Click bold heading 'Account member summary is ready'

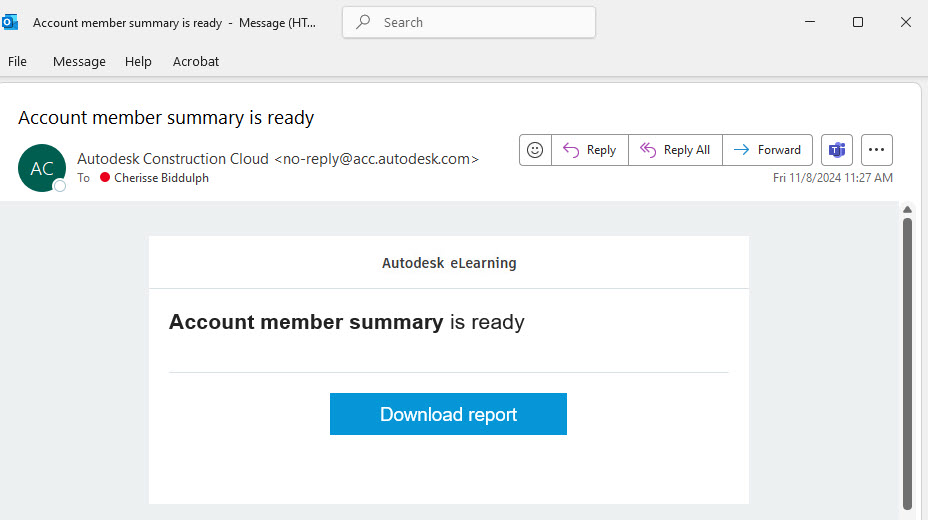347,322
